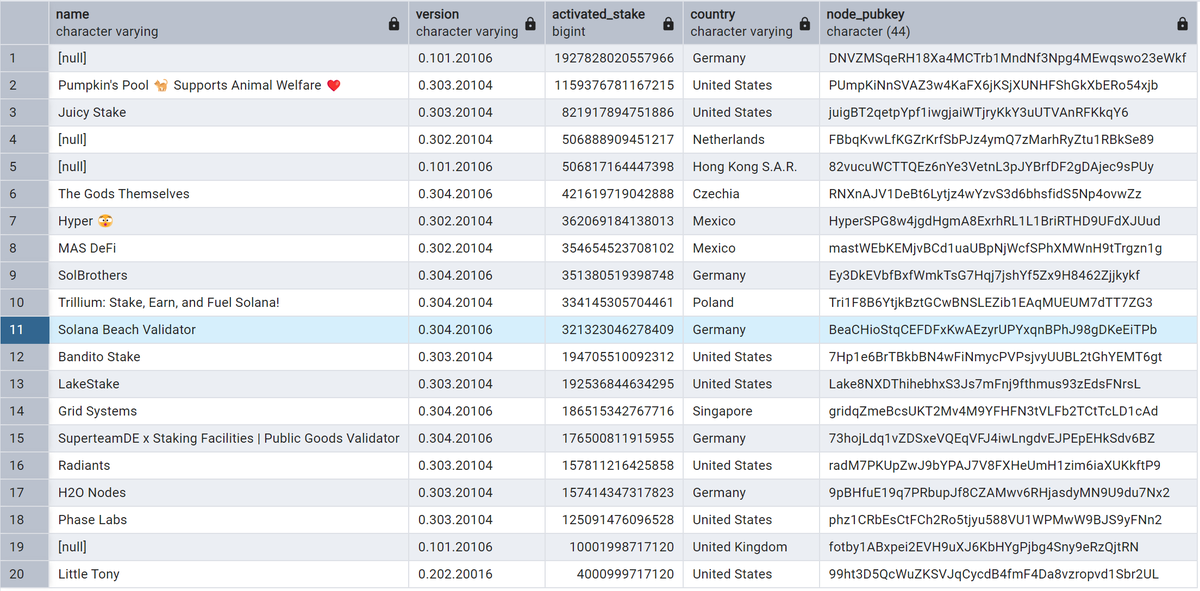Viewport: 1200px width, 591px height.
Task: Click the "The Gods Themselves" cell
Action: [228, 194]
